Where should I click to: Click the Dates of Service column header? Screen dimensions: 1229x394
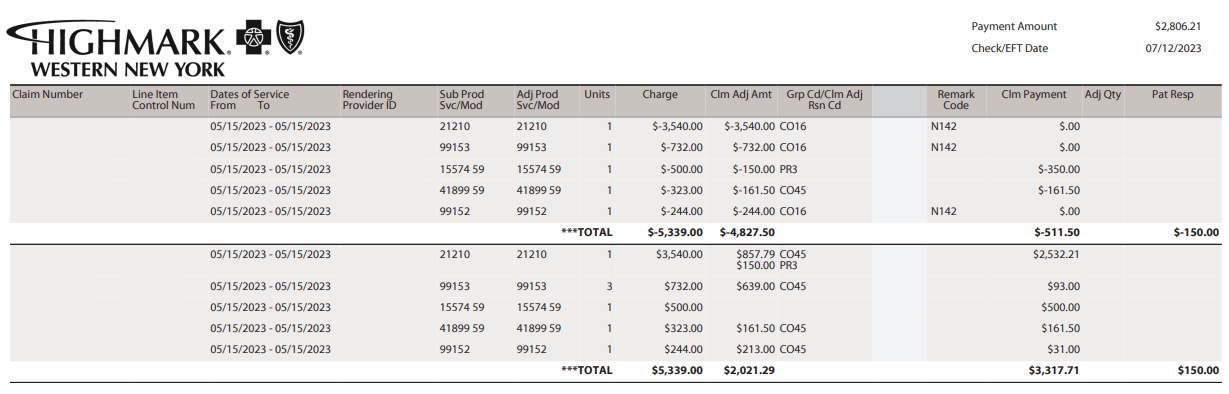(x=249, y=100)
